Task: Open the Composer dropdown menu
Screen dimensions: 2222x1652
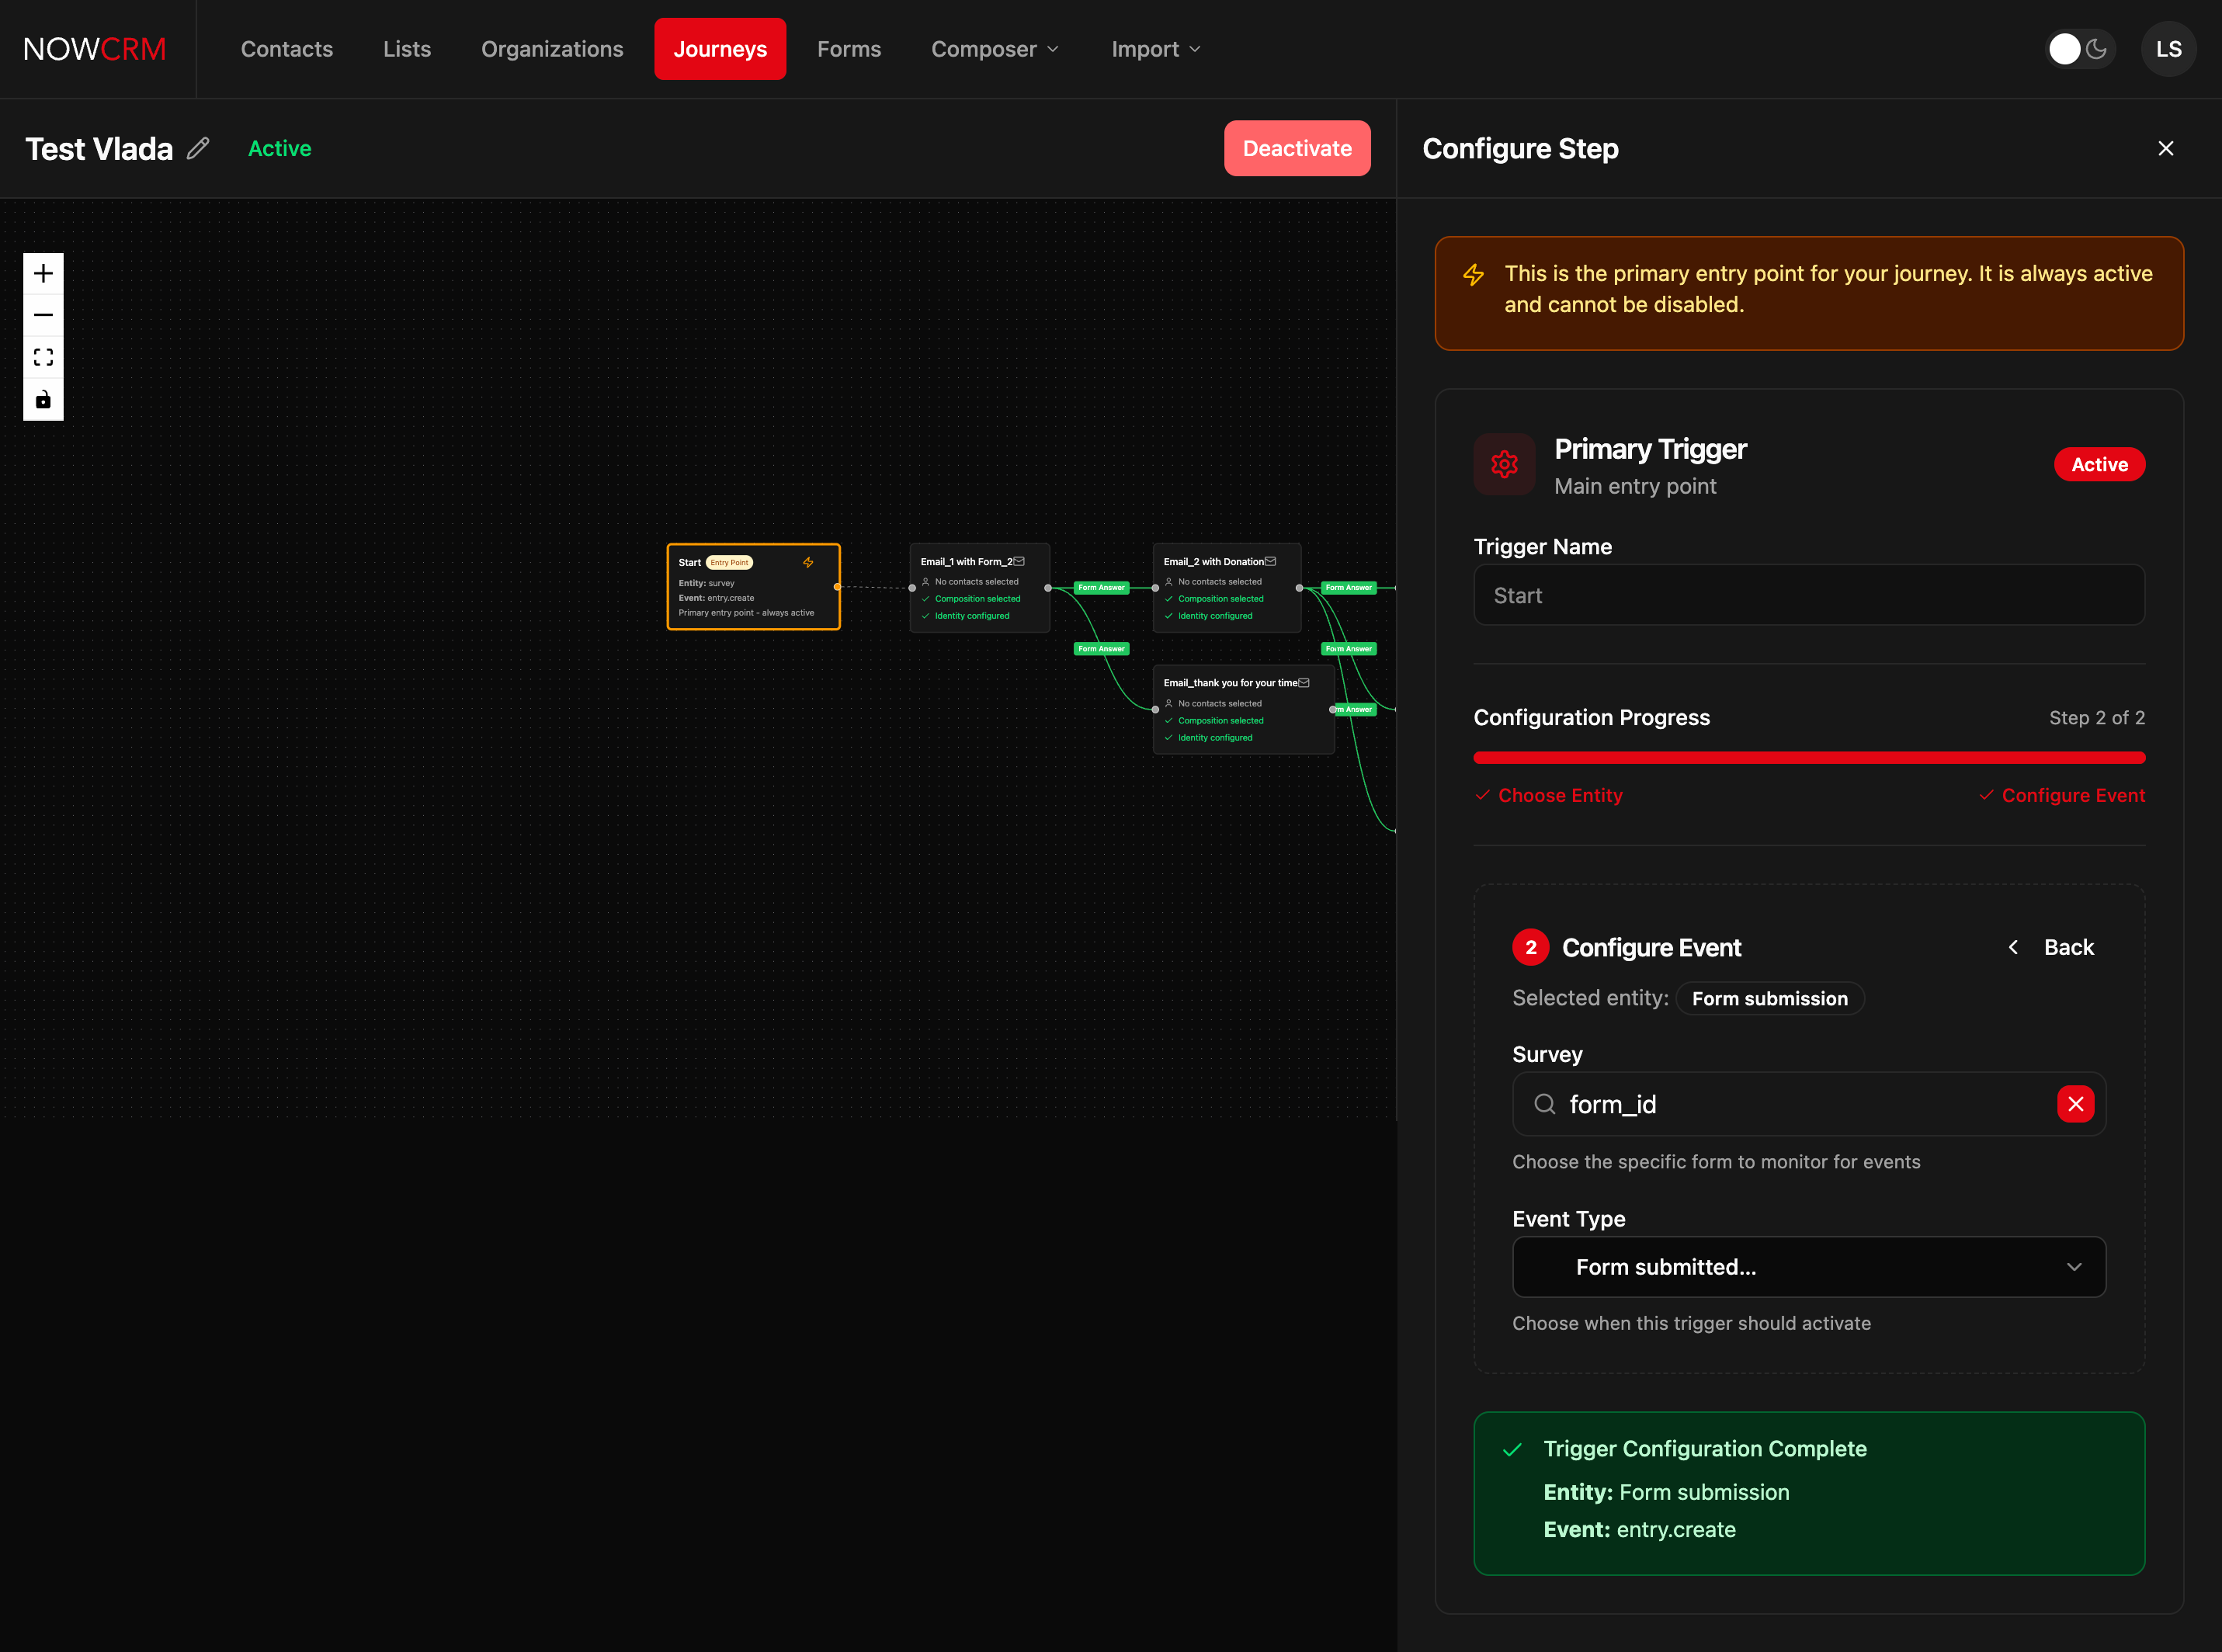Action: click(x=994, y=48)
